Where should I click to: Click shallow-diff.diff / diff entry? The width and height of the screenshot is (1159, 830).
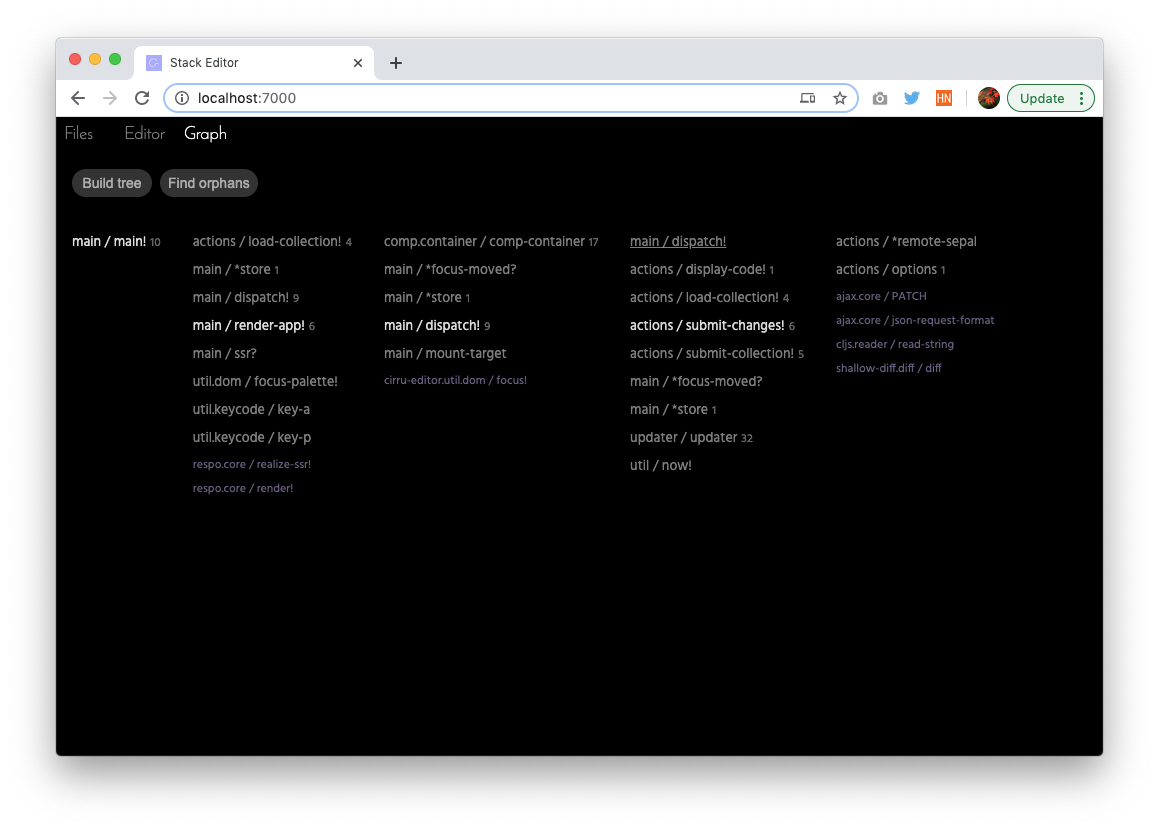point(888,368)
